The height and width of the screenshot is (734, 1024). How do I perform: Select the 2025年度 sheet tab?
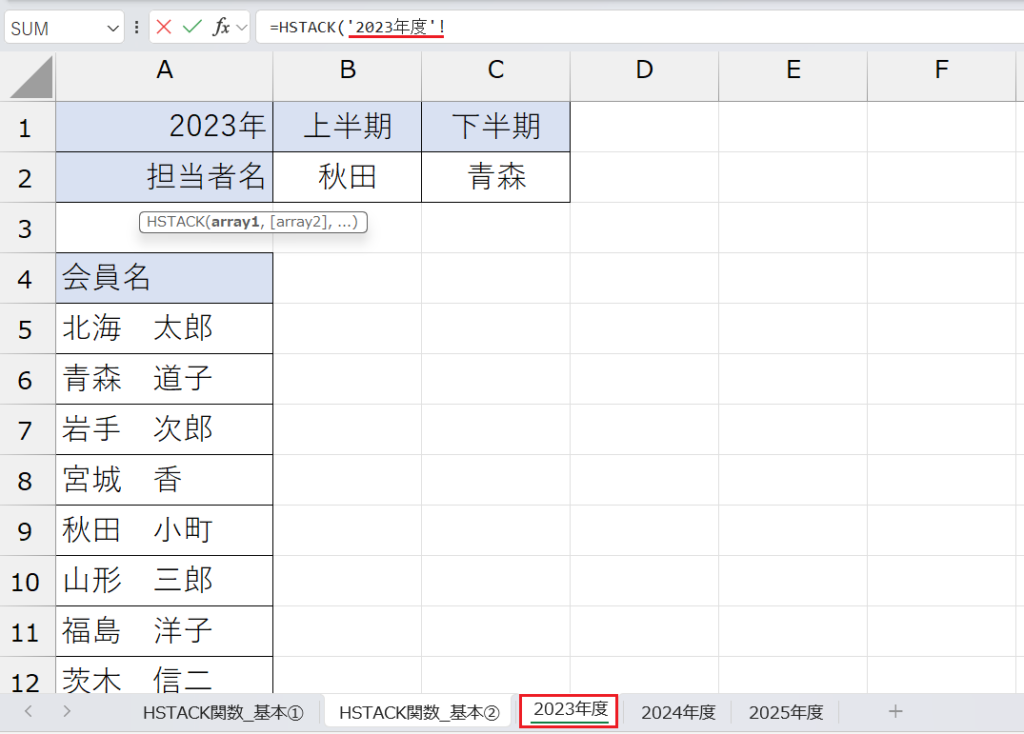pos(786,712)
